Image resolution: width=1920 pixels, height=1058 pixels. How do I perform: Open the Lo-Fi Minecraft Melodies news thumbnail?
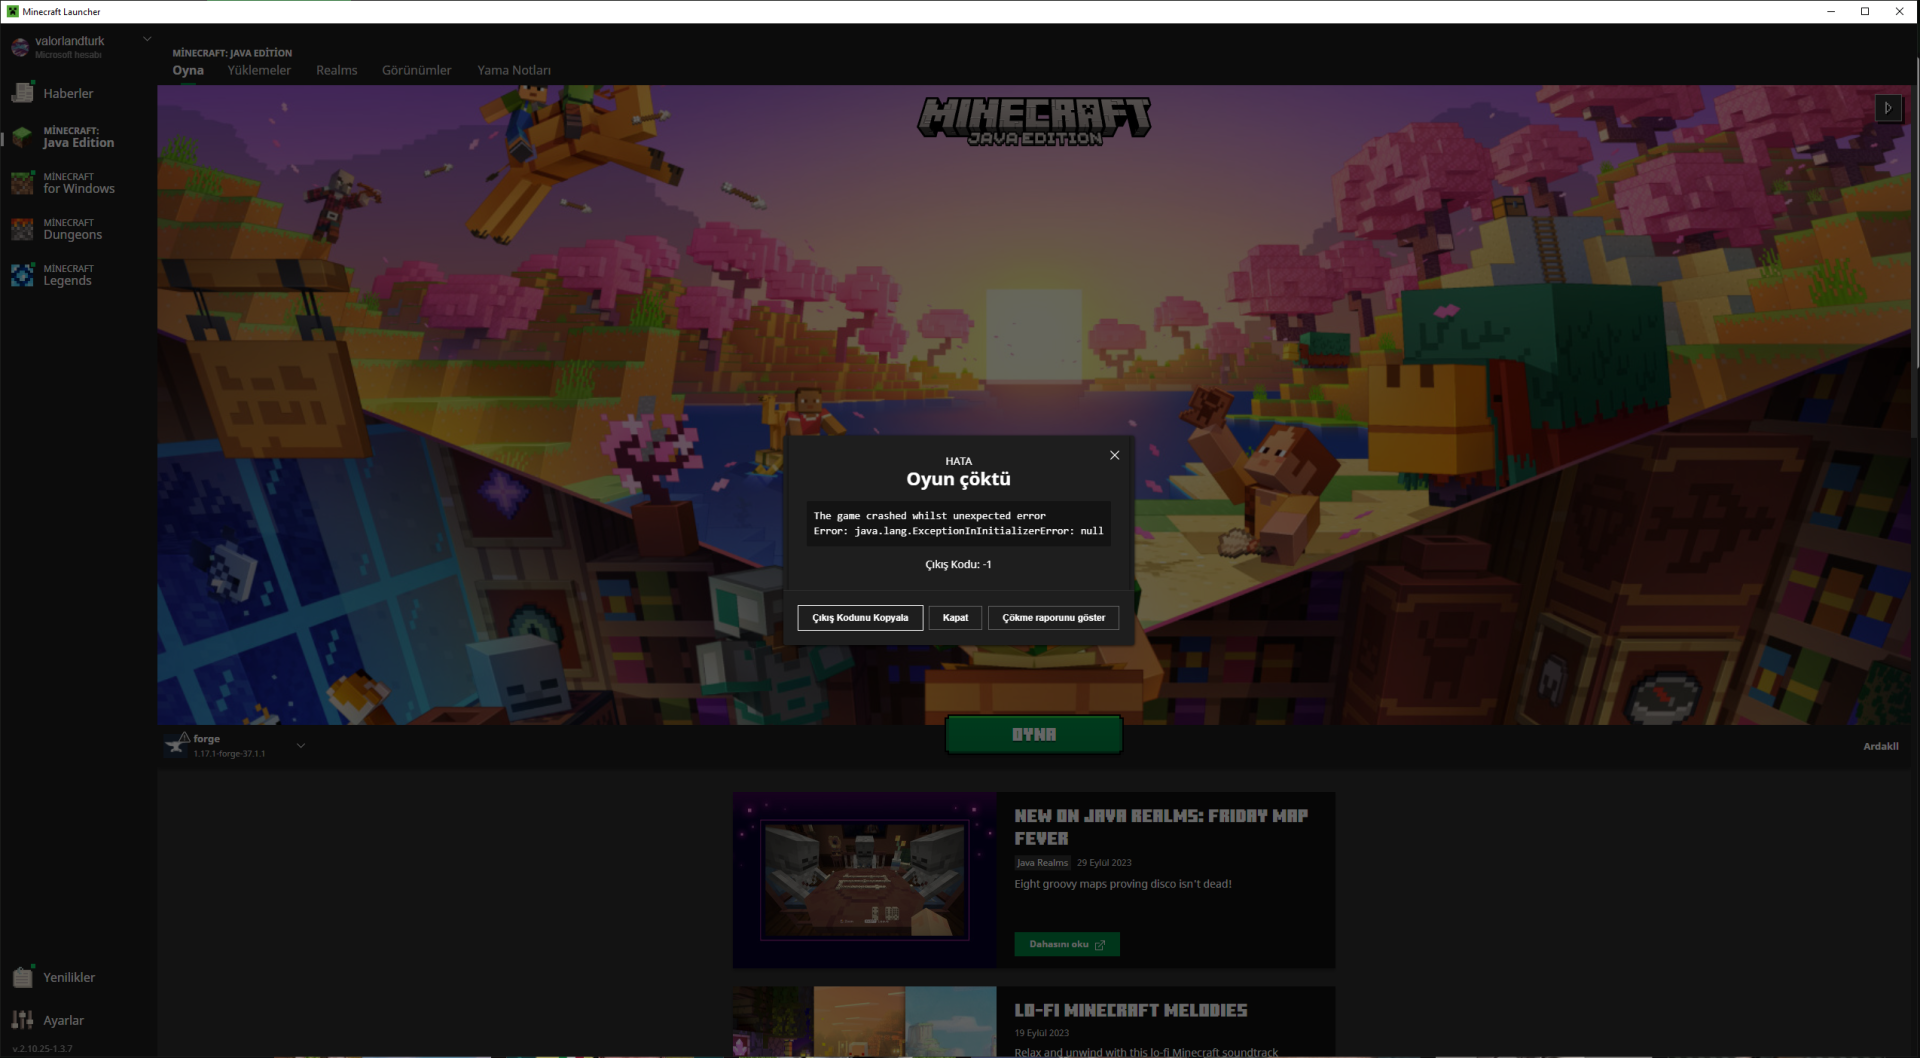(x=865, y=1022)
